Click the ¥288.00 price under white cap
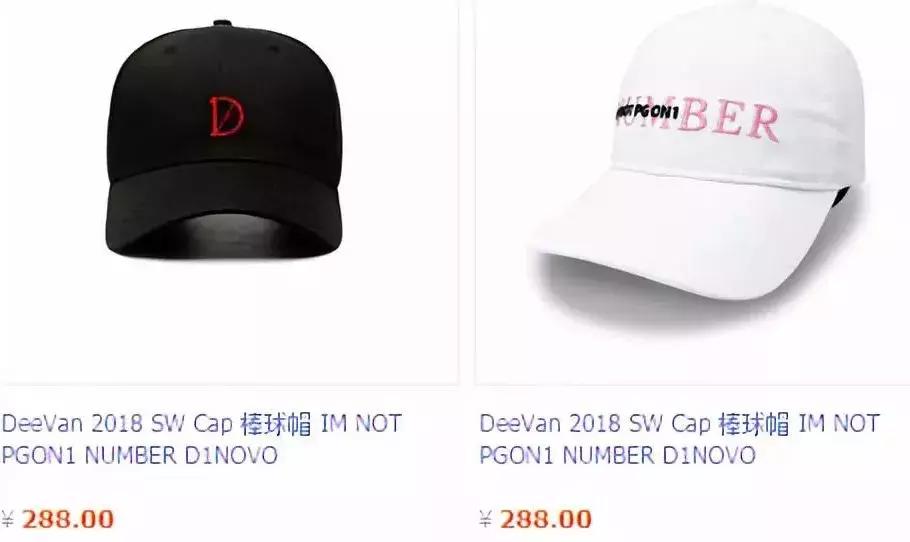Screen dimensions: 910x542 (x=535, y=518)
